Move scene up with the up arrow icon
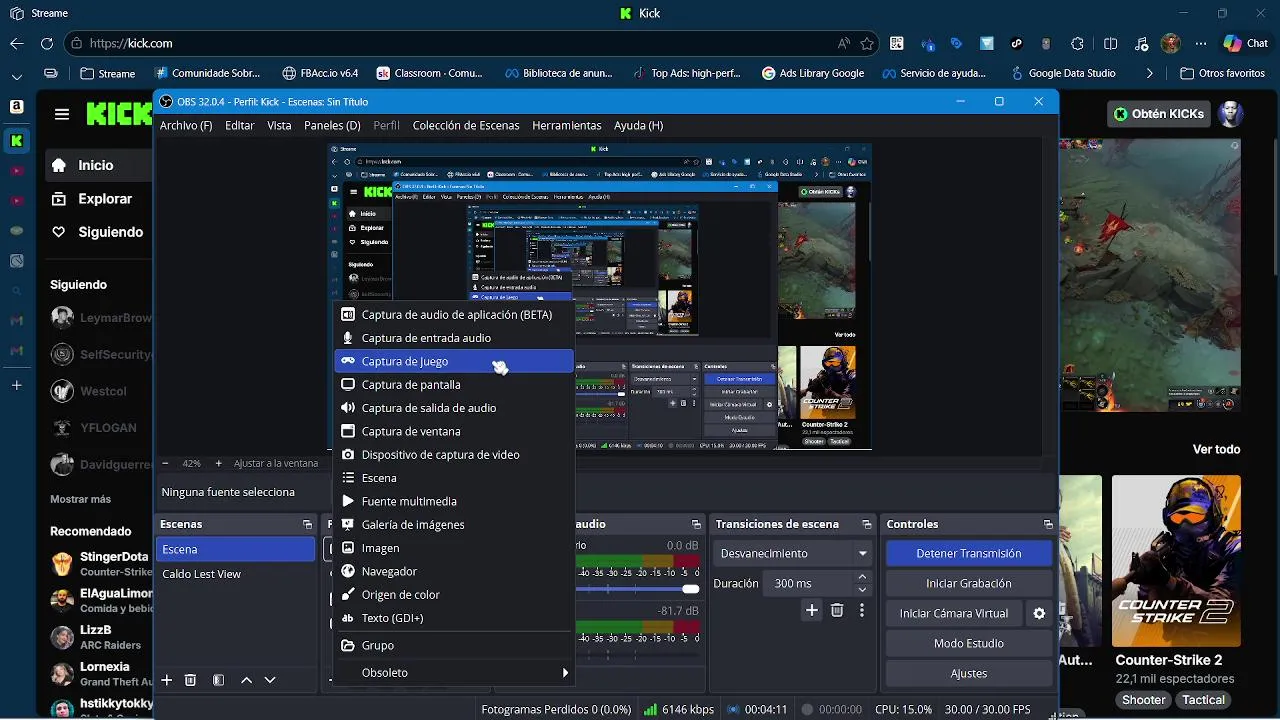Viewport: 1280px width, 720px height. (246, 680)
